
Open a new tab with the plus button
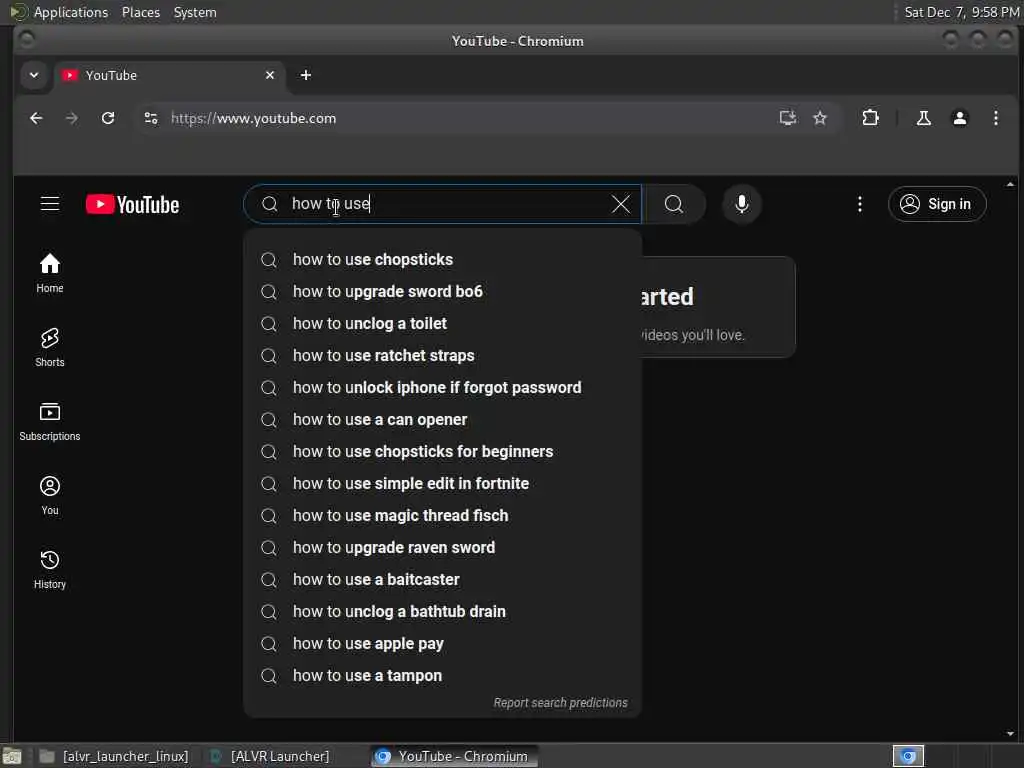306,75
